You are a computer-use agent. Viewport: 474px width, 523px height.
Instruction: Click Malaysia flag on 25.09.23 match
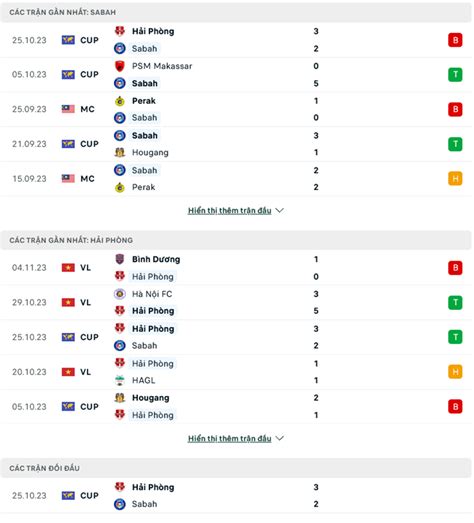click(x=68, y=109)
